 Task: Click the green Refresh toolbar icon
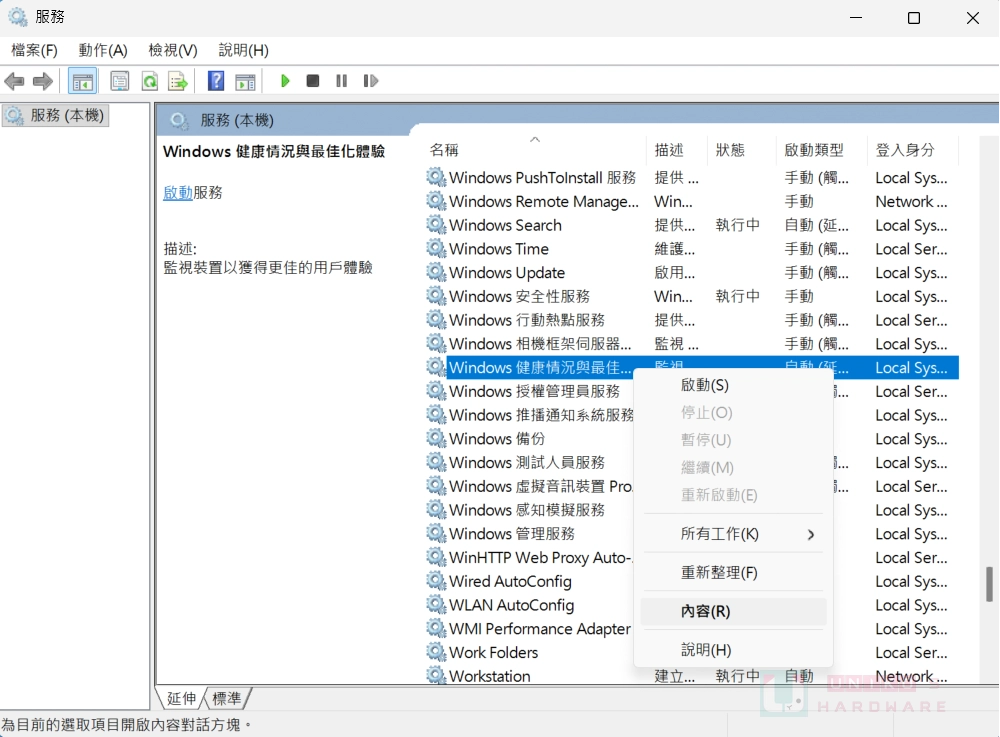150,81
